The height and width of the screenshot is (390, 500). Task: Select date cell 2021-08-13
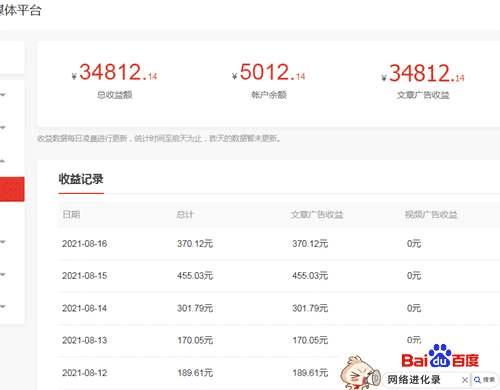85,340
